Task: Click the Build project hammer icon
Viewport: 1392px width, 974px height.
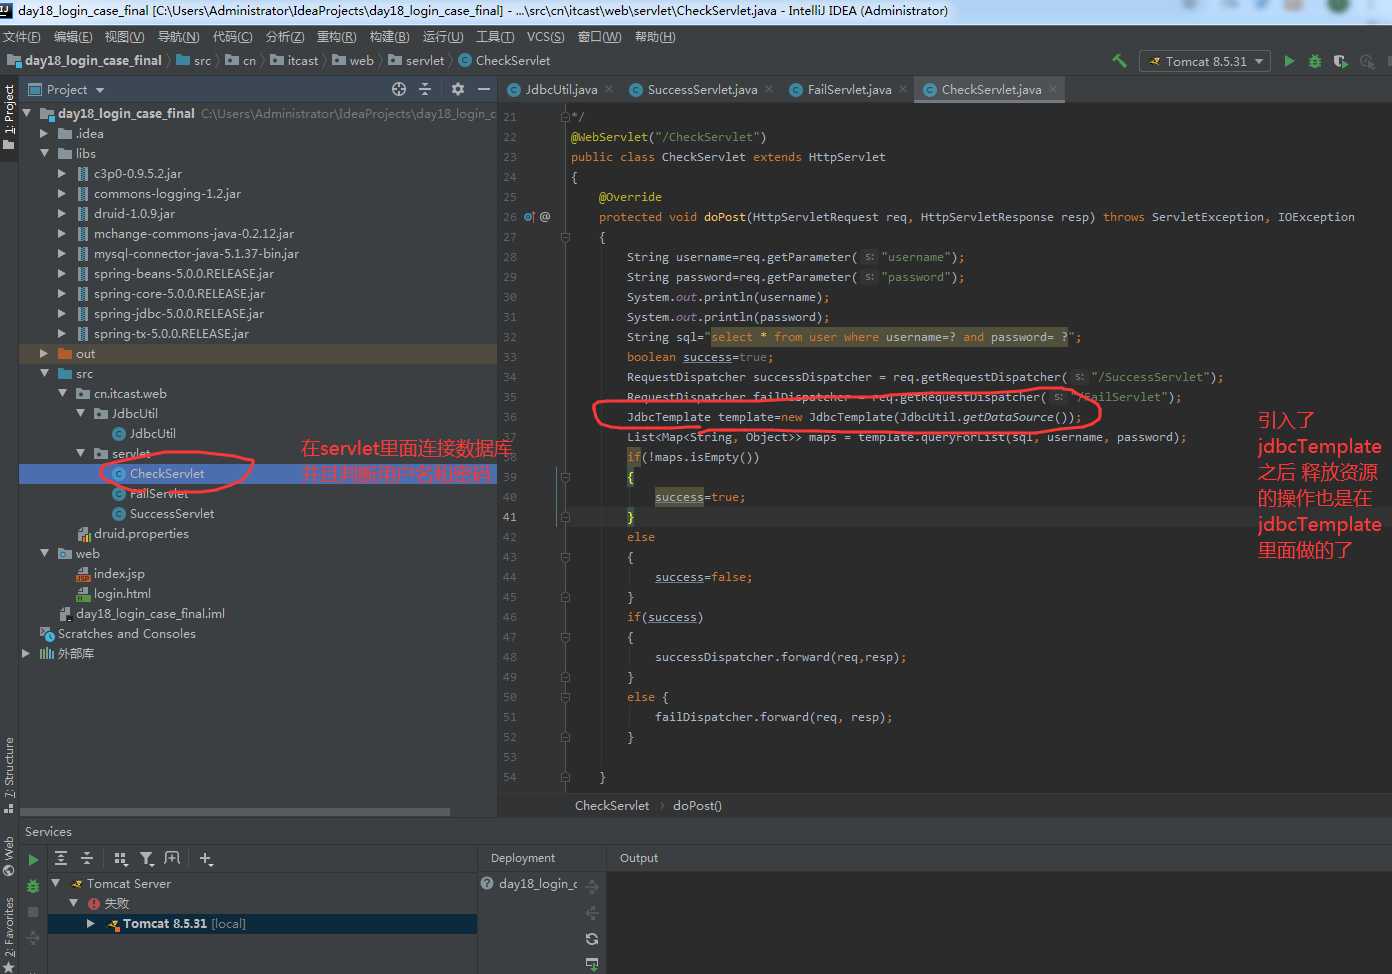Action: click(x=1119, y=61)
